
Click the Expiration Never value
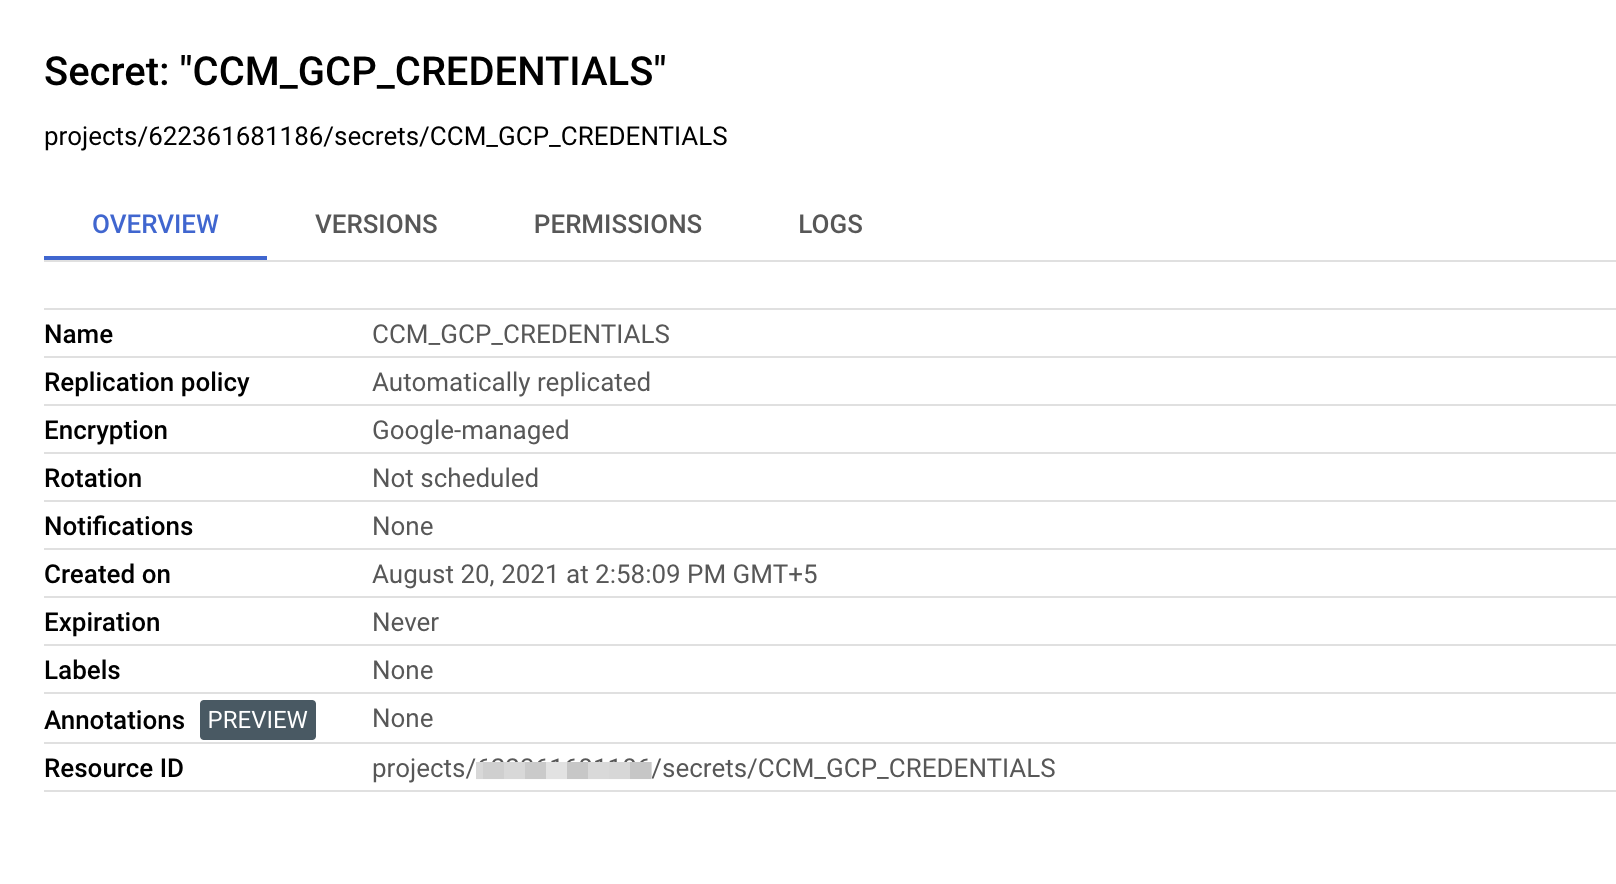pyautogui.click(x=405, y=622)
